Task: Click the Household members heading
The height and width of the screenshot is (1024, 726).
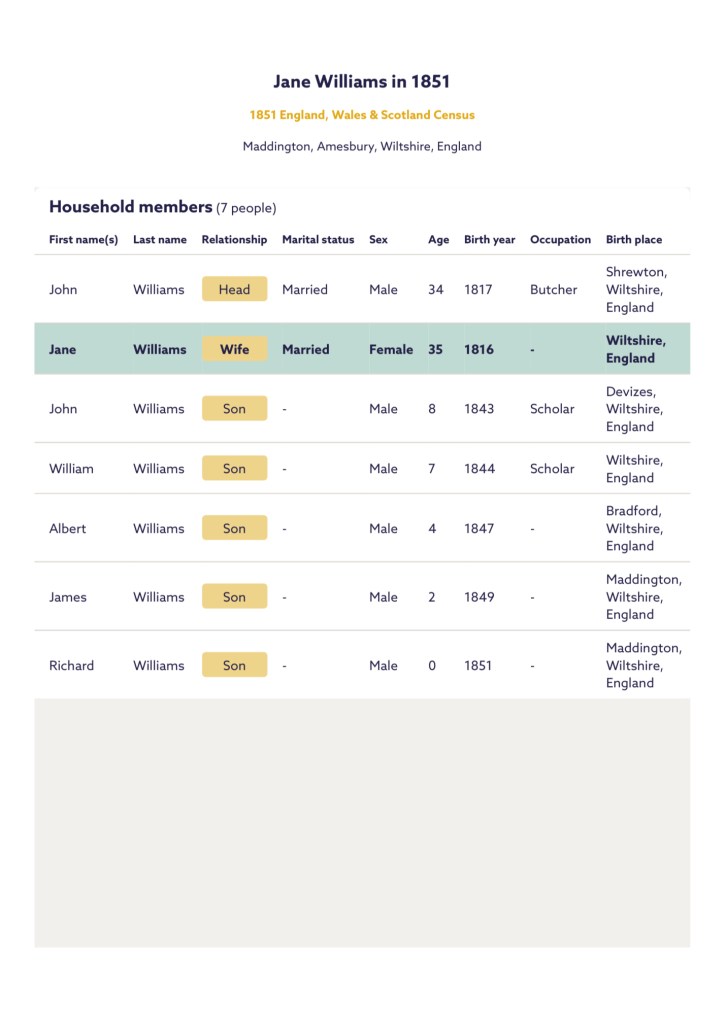Action: (x=131, y=207)
